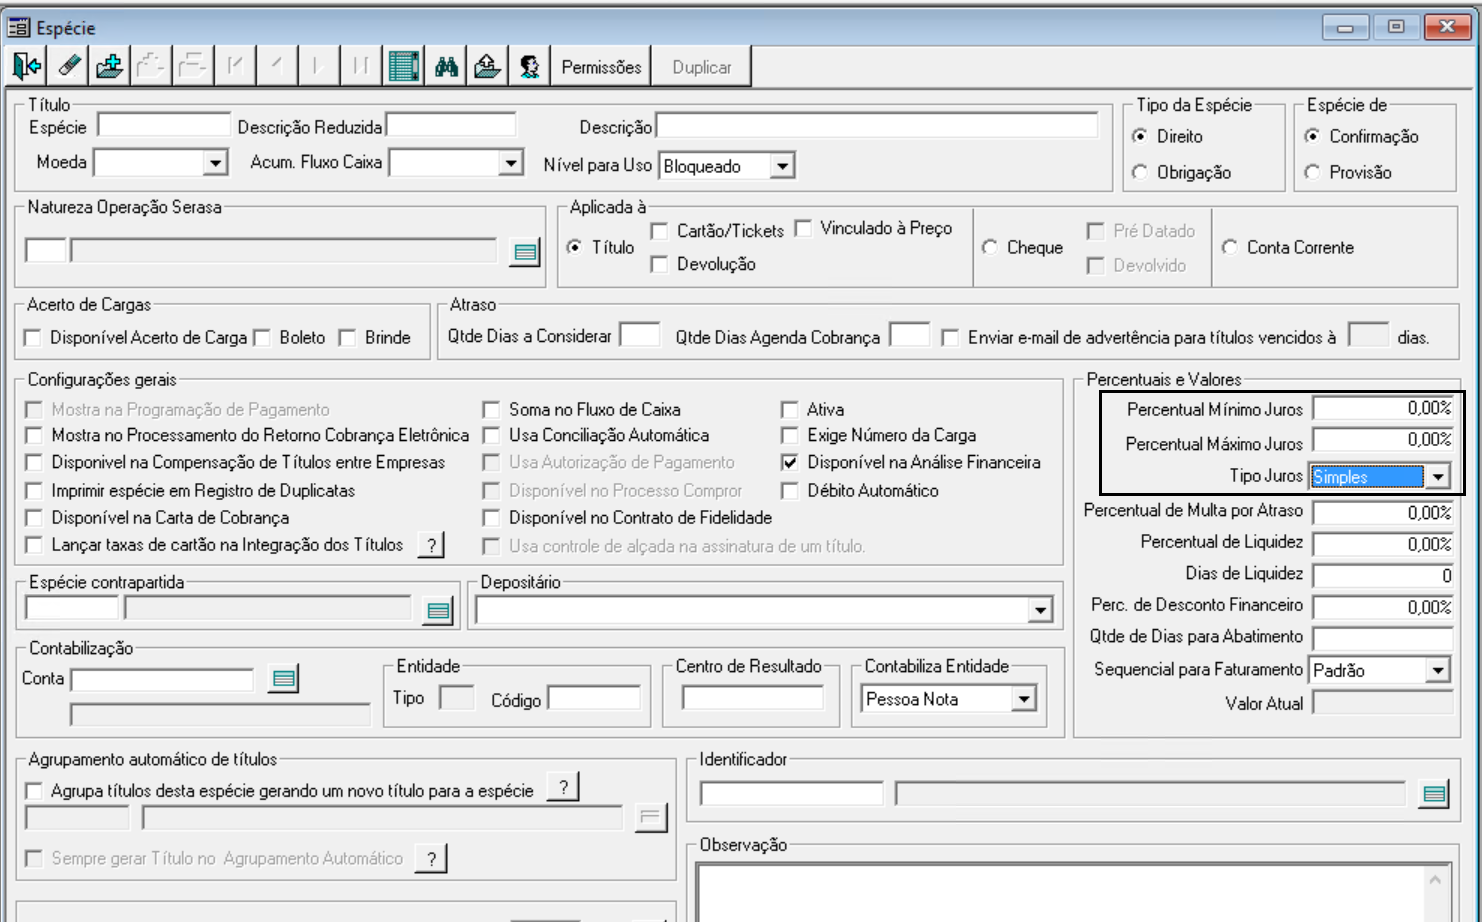1482x922 pixels.
Task: Tick the Devolução checkbox
Action: coord(659,264)
